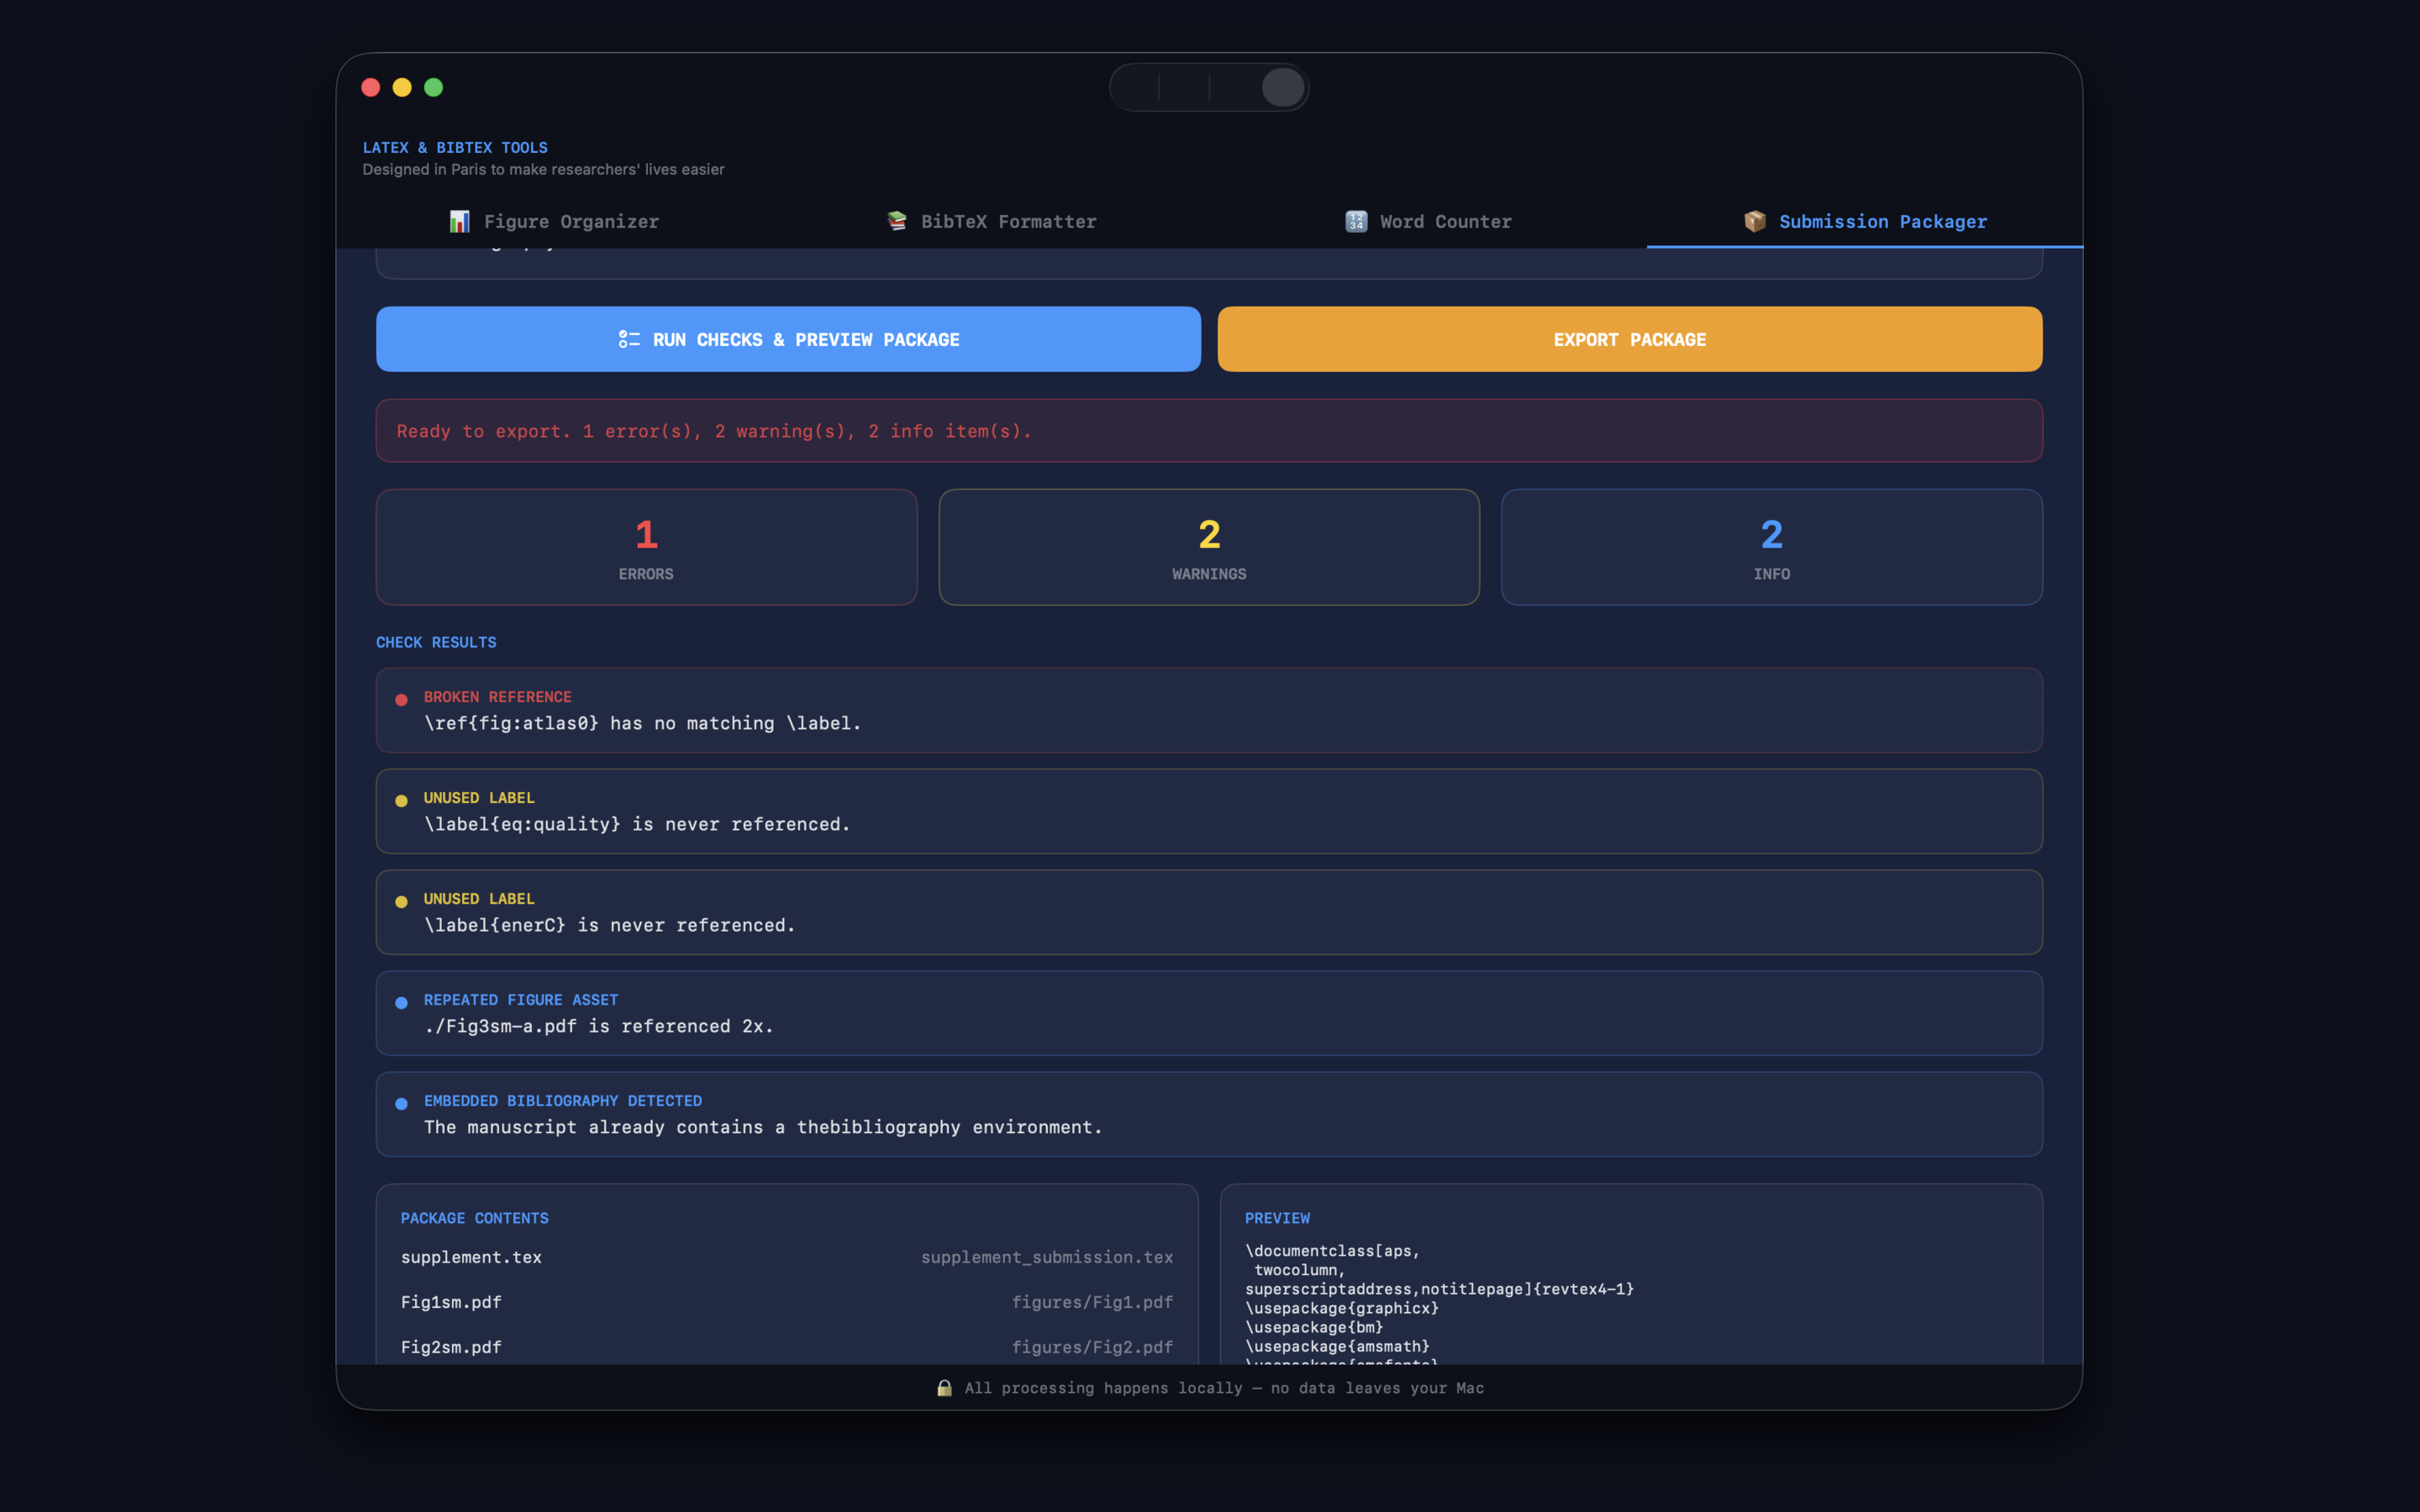The height and width of the screenshot is (1512, 2420).
Task: Click "./Fig3sm-a.pdf is referenced 2x."
Action: tap(599, 1026)
